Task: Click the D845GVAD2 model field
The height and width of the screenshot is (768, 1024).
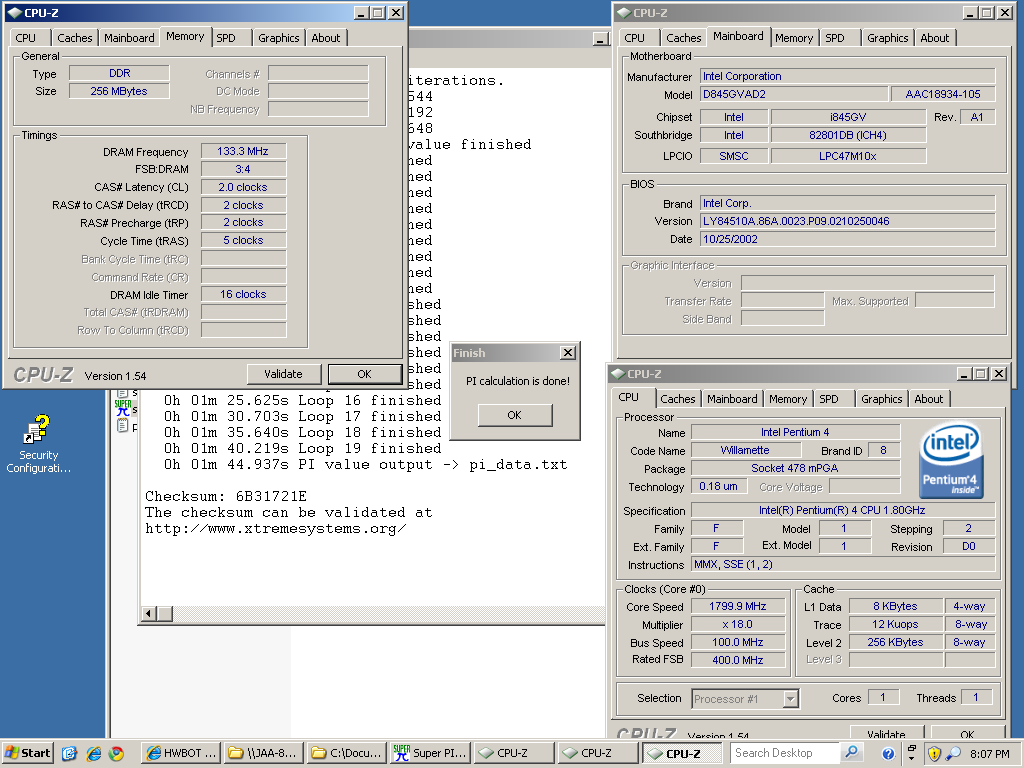Action: [794, 94]
